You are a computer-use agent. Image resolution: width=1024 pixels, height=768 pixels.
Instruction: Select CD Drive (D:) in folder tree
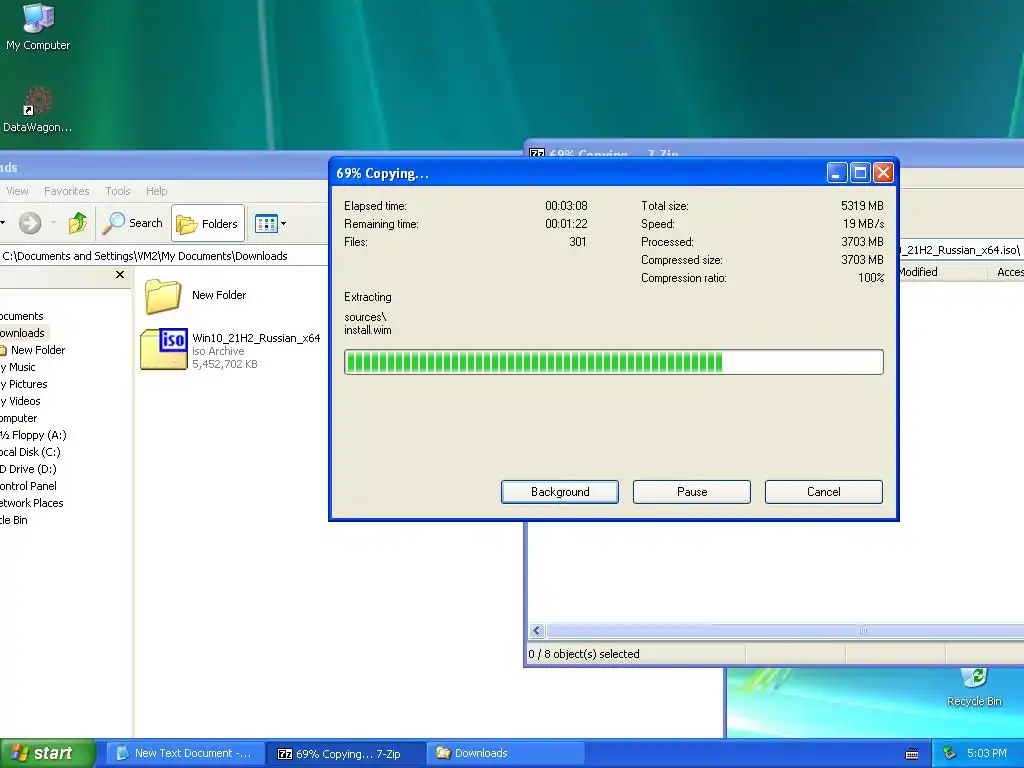click(28, 469)
